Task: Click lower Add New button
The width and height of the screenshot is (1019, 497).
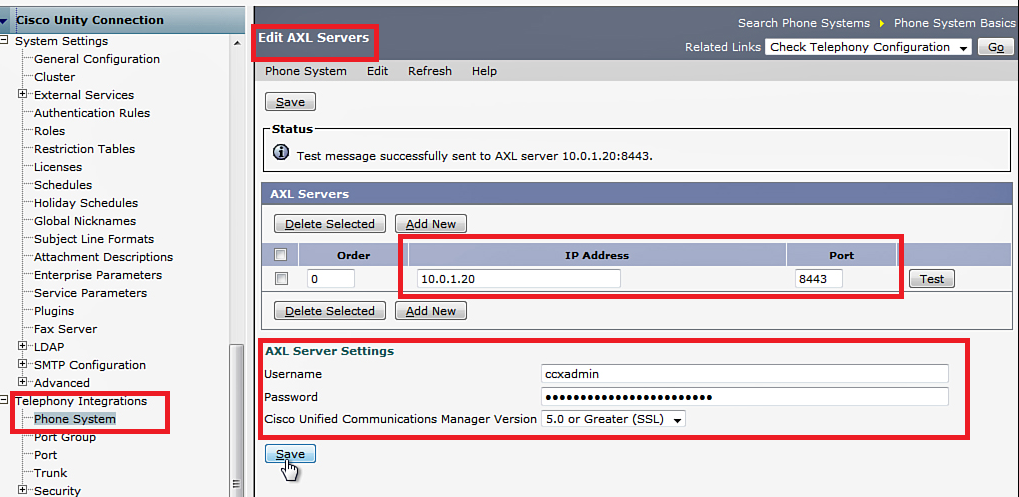Action: pos(431,311)
